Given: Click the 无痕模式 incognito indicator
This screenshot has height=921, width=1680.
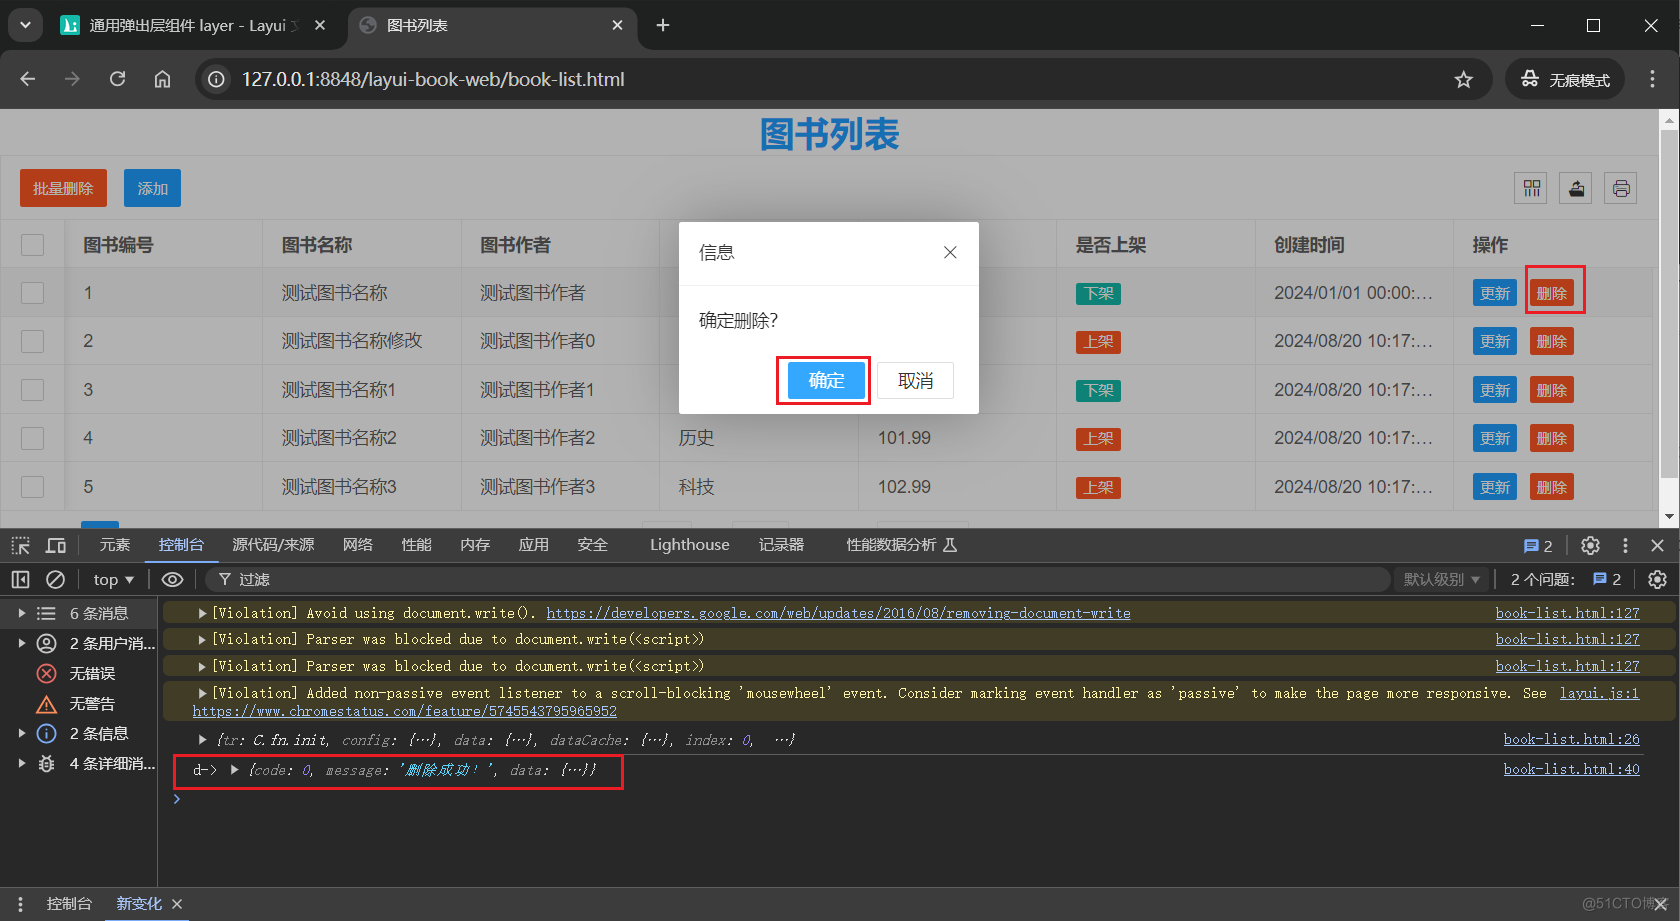Looking at the screenshot, I should click(x=1565, y=79).
